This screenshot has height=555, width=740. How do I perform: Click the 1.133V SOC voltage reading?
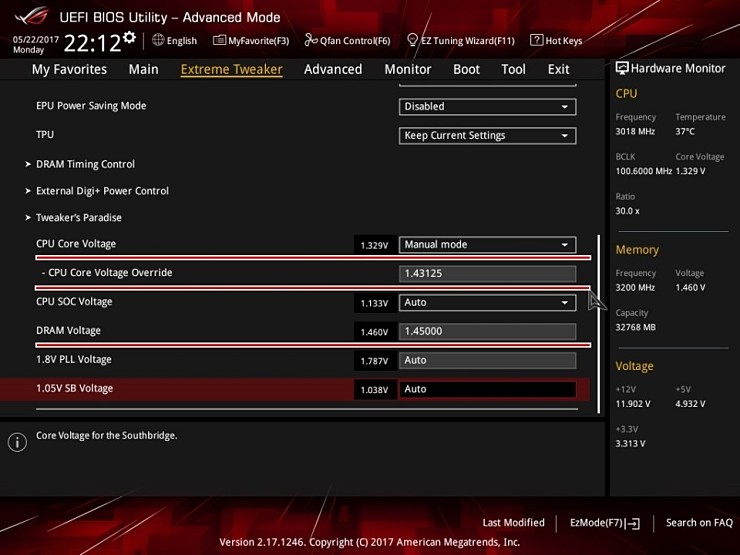(x=374, y=303)
